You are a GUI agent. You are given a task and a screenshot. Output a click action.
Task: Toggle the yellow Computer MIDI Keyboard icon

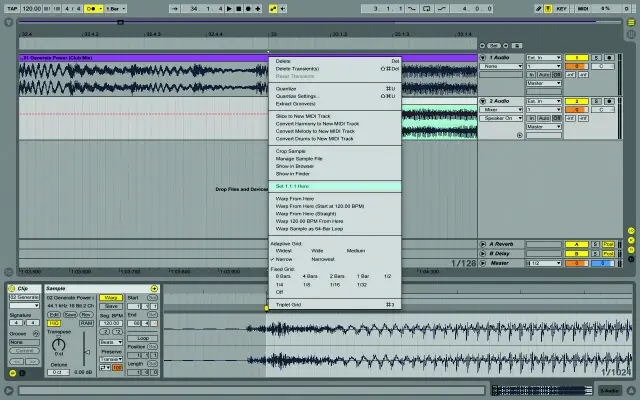point(548,9)
